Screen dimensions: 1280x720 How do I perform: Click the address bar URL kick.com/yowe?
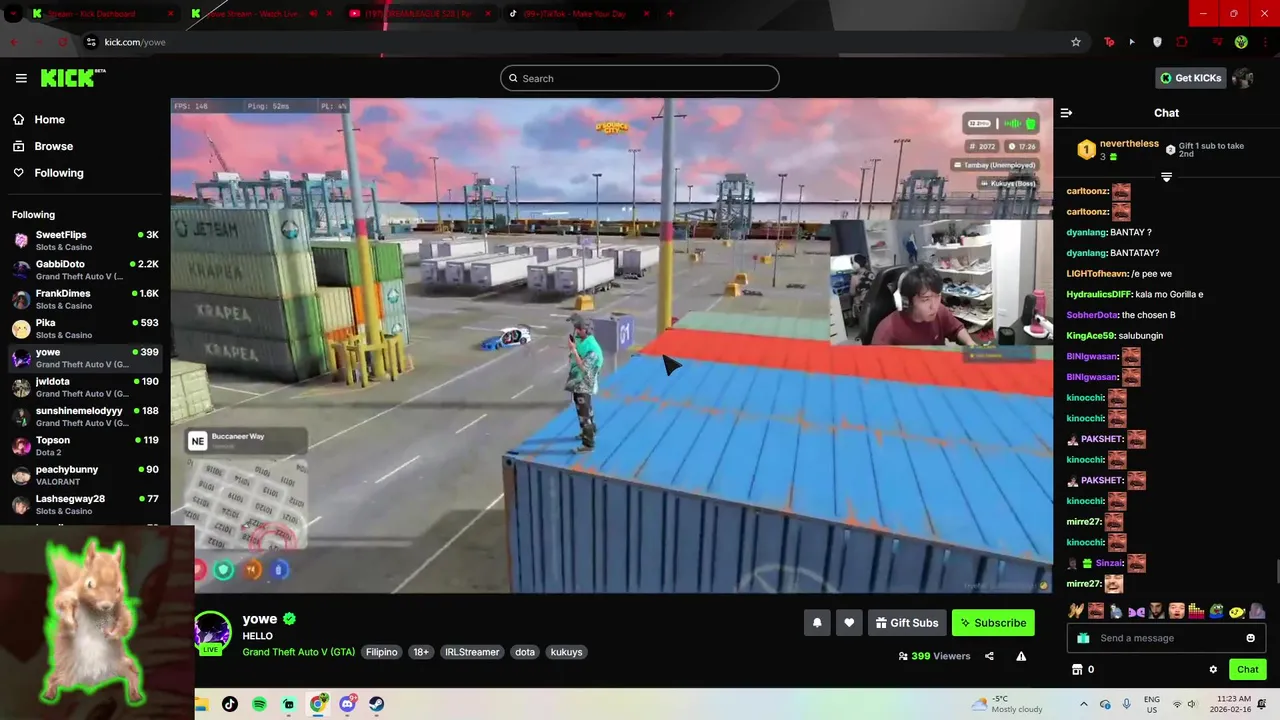135,42
